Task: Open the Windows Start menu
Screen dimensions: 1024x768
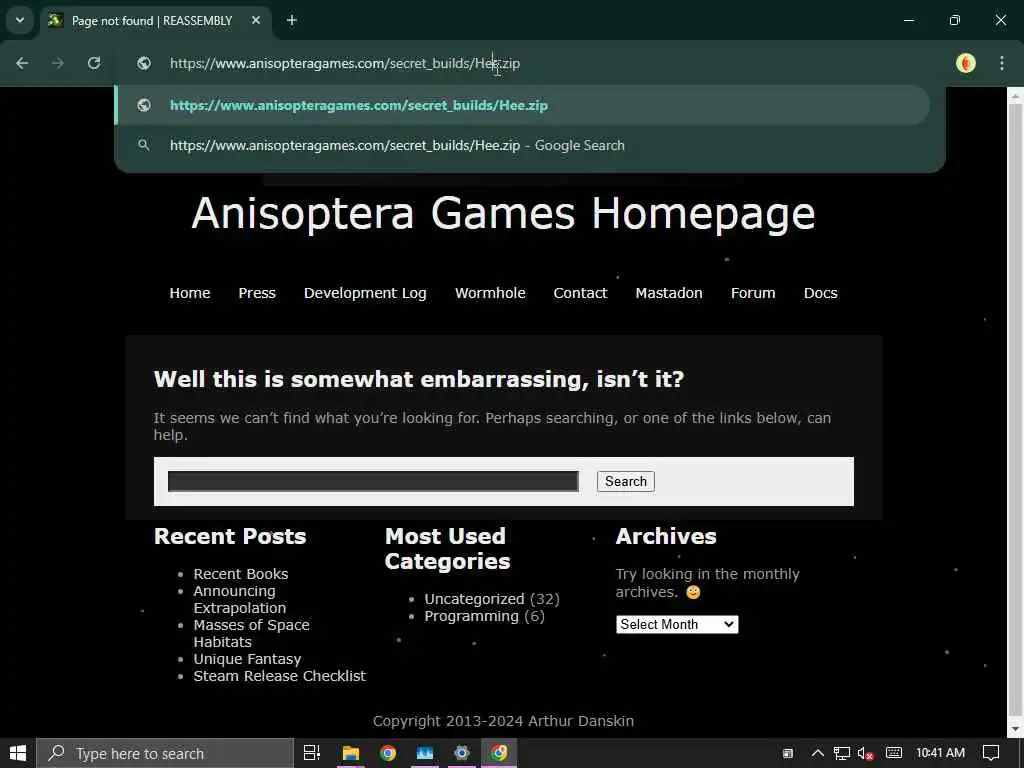Action: coord(18,753)
